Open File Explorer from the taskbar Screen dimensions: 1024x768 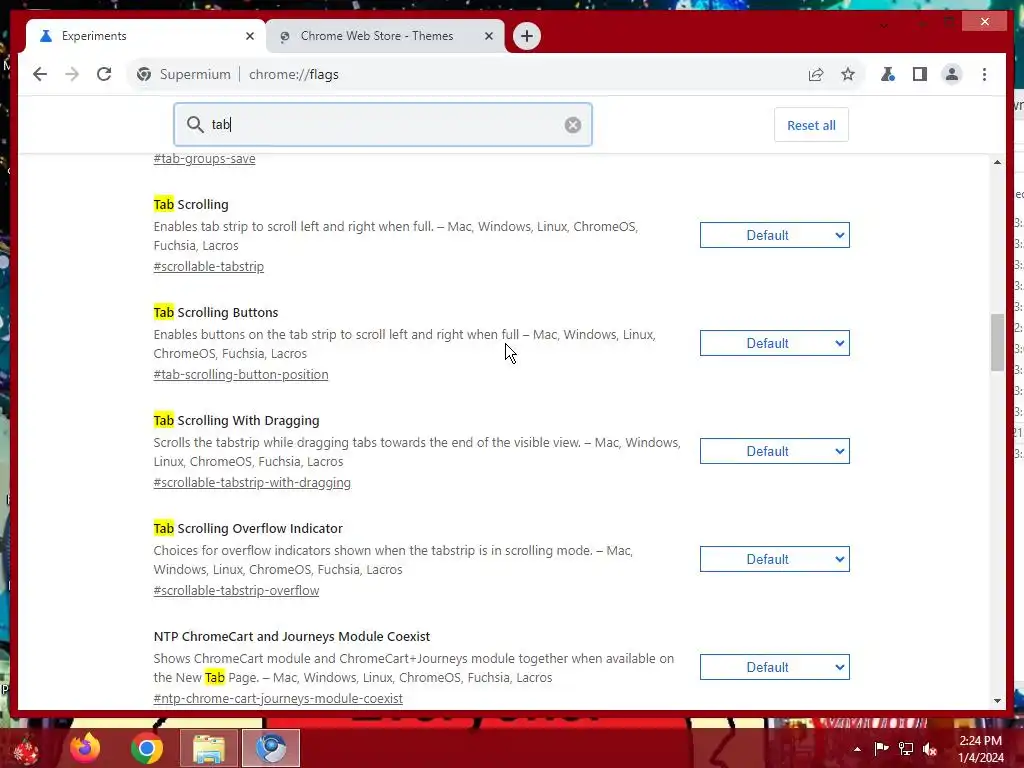[x=208, y=748]
